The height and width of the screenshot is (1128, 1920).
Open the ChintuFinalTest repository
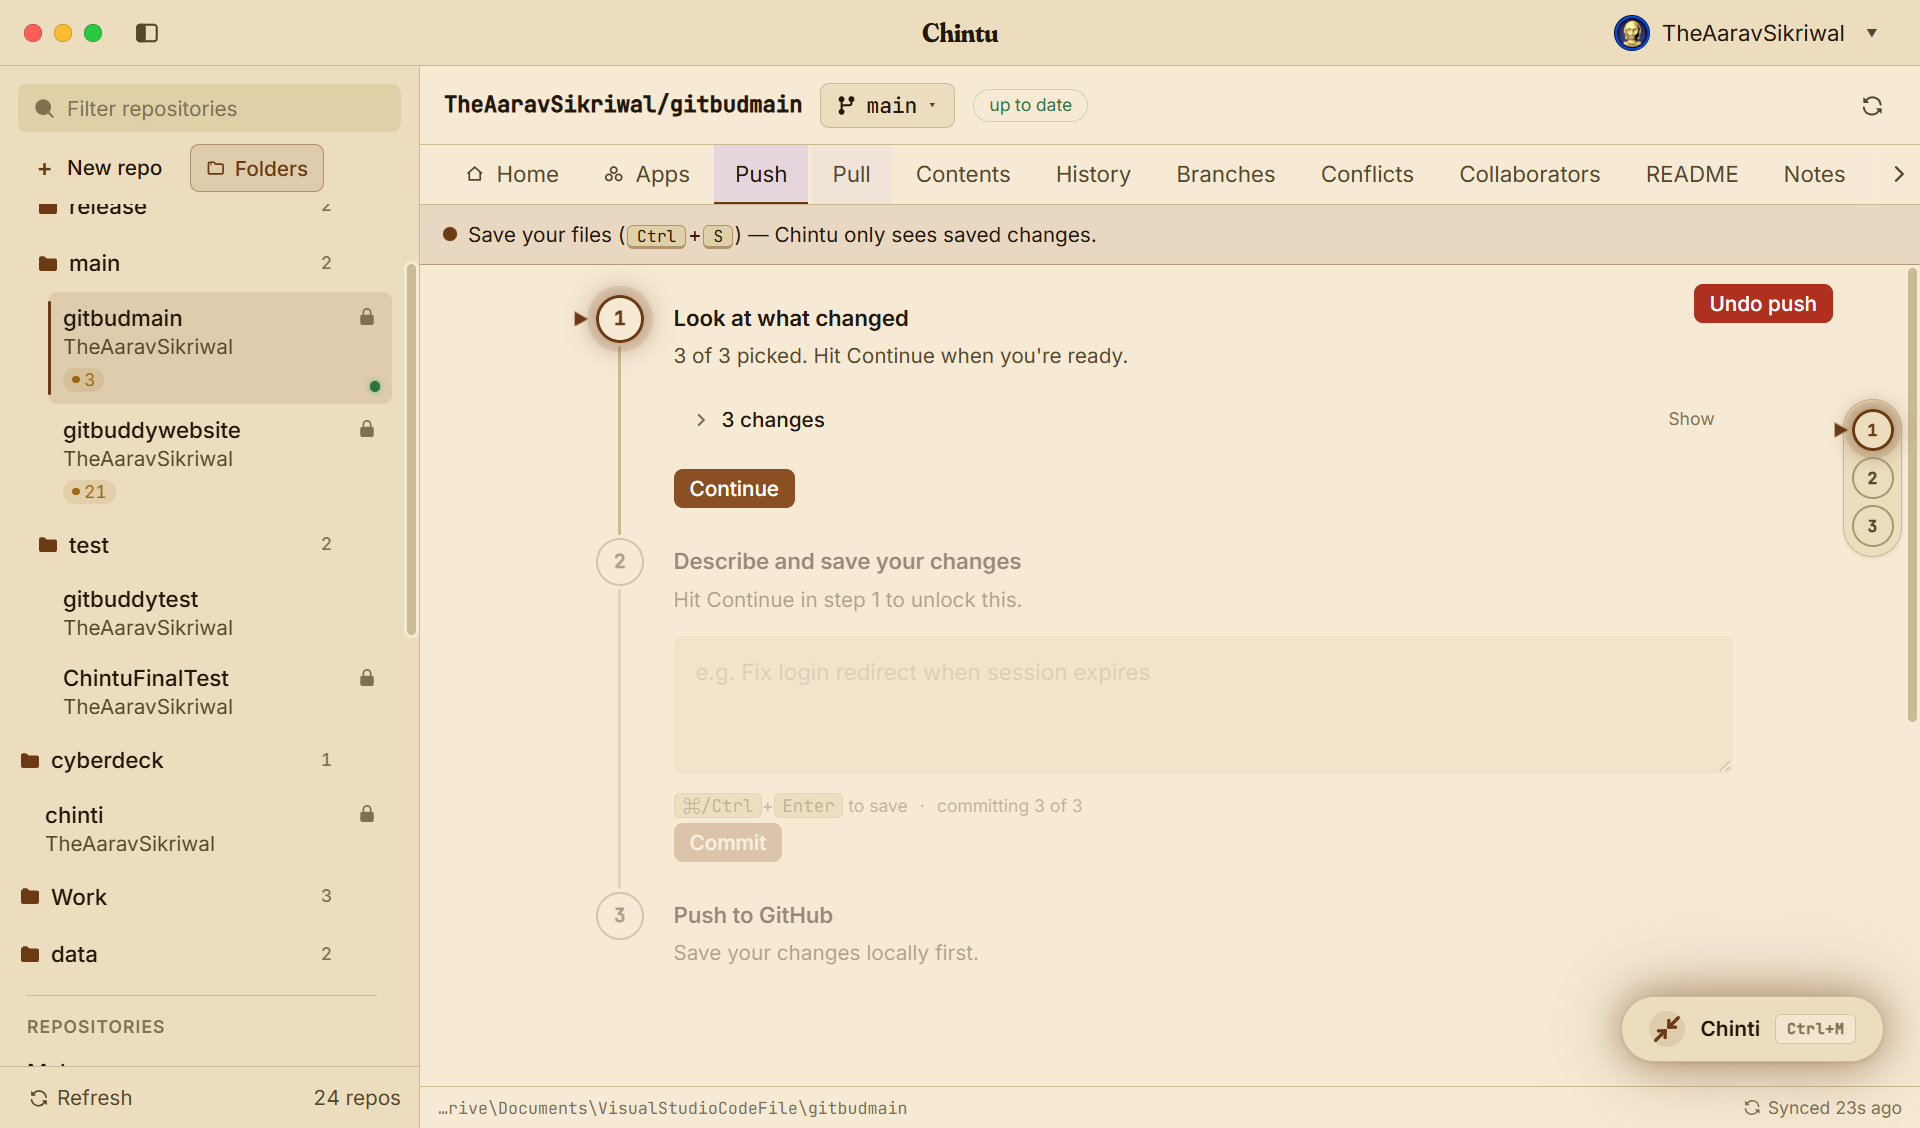tap(219, 691)
